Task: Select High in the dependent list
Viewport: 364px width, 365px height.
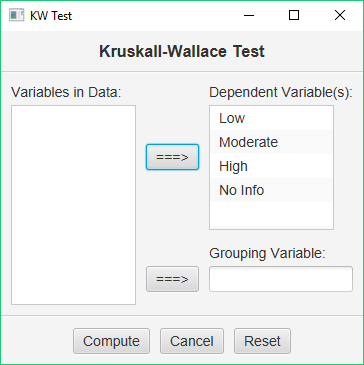Action: [x=271, y=166]
